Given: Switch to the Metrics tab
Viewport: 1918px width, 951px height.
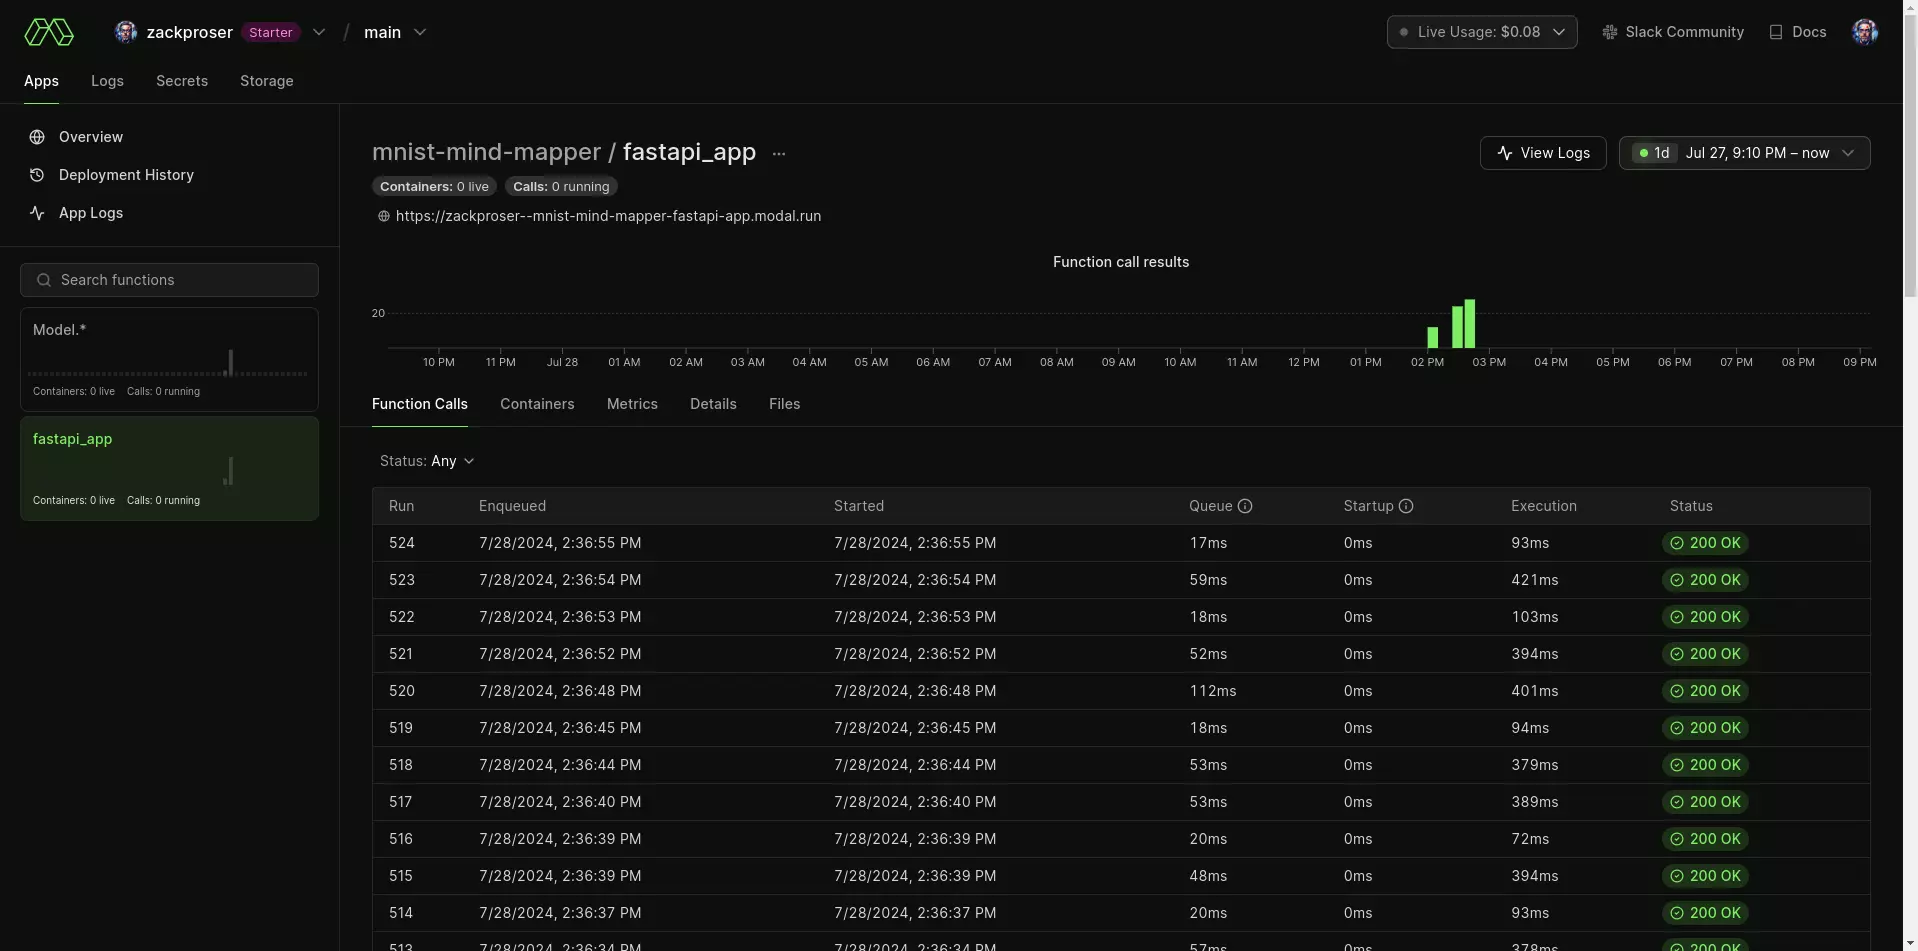Looking at the screenshot, I should click(632, 404).
